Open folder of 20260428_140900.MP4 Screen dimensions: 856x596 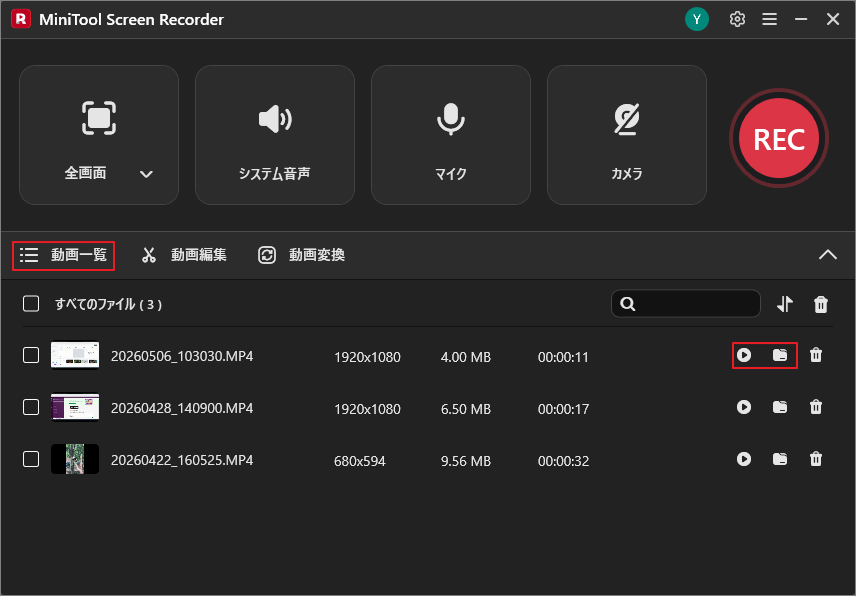tap(780, 407)
